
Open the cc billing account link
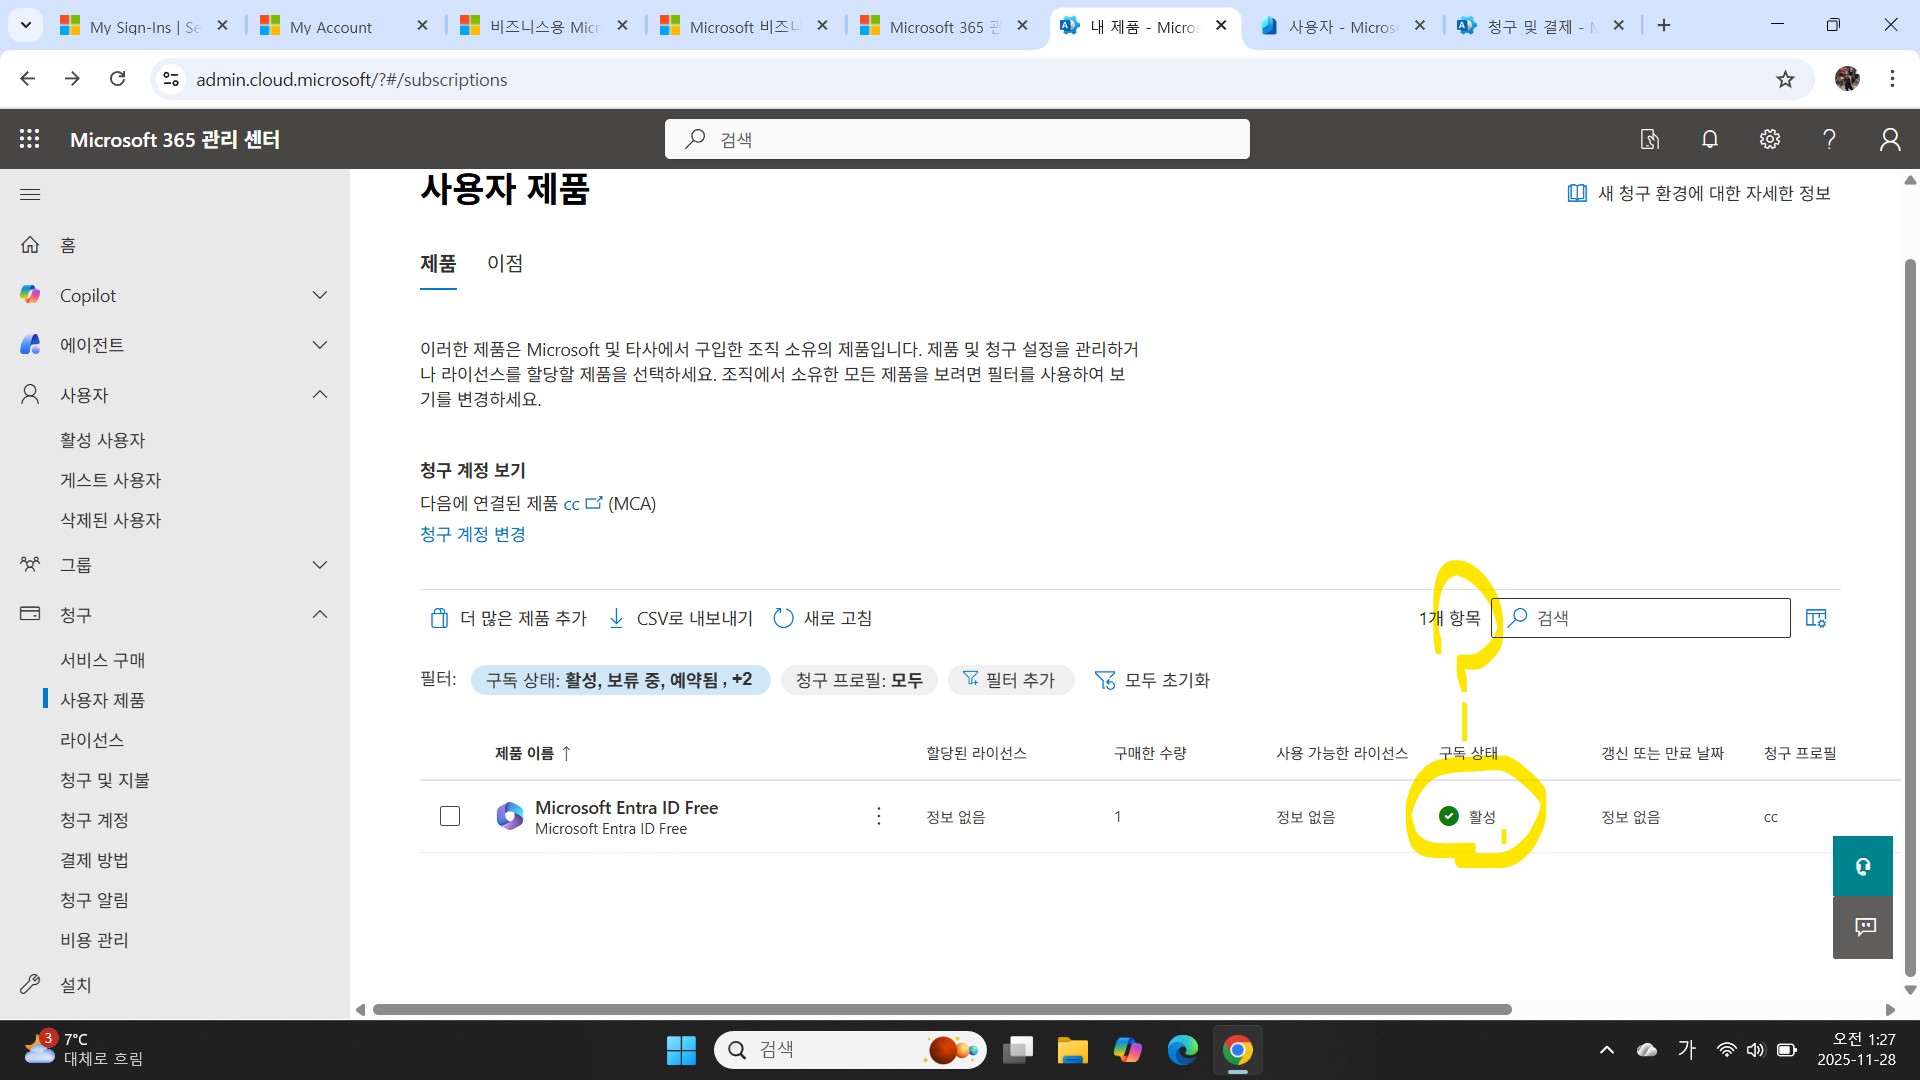583,503
